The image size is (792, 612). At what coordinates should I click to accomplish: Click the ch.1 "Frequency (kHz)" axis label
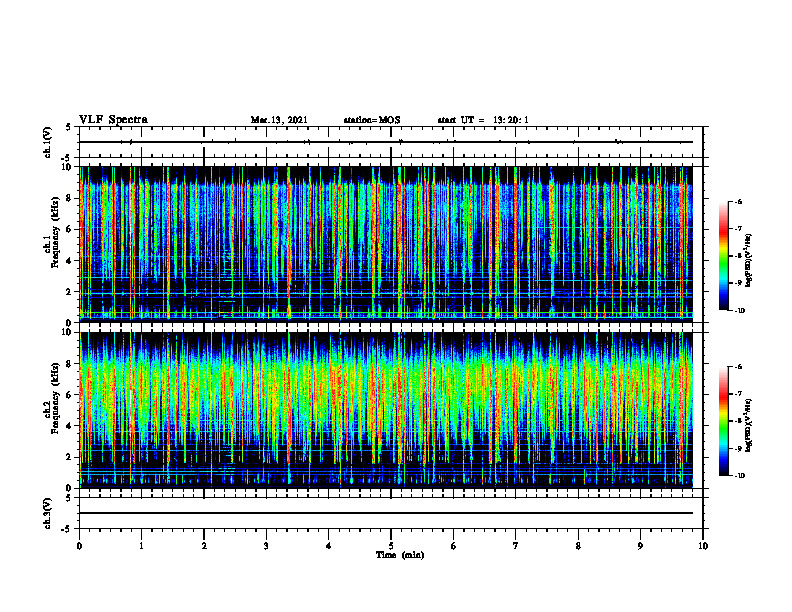pyautogui.click(x=55, y=232)
